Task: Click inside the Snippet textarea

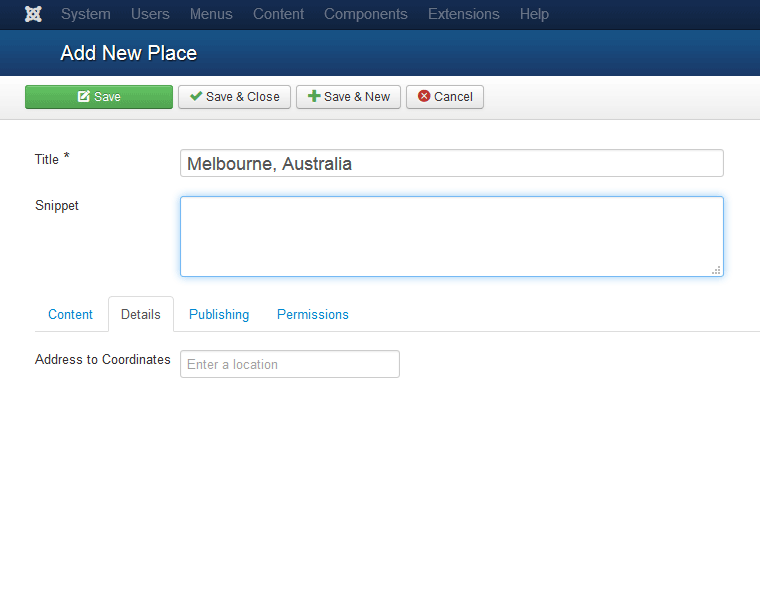Action: click(452, 236)
